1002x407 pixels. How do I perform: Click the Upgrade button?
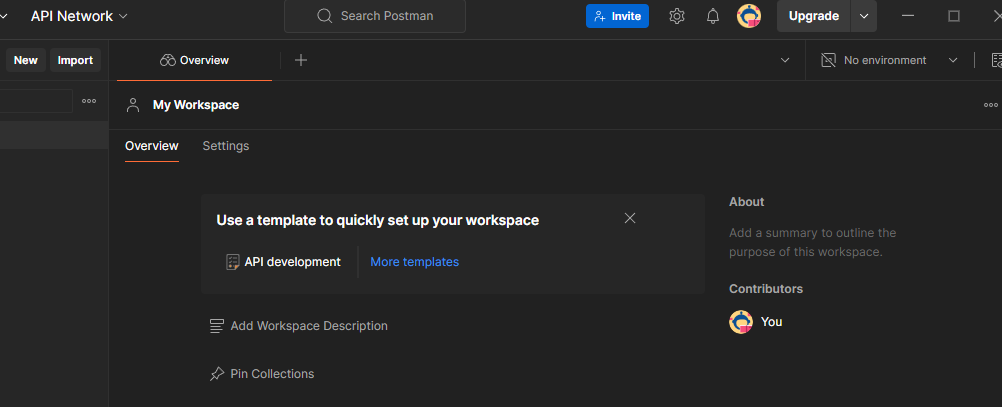click(813, 16)
